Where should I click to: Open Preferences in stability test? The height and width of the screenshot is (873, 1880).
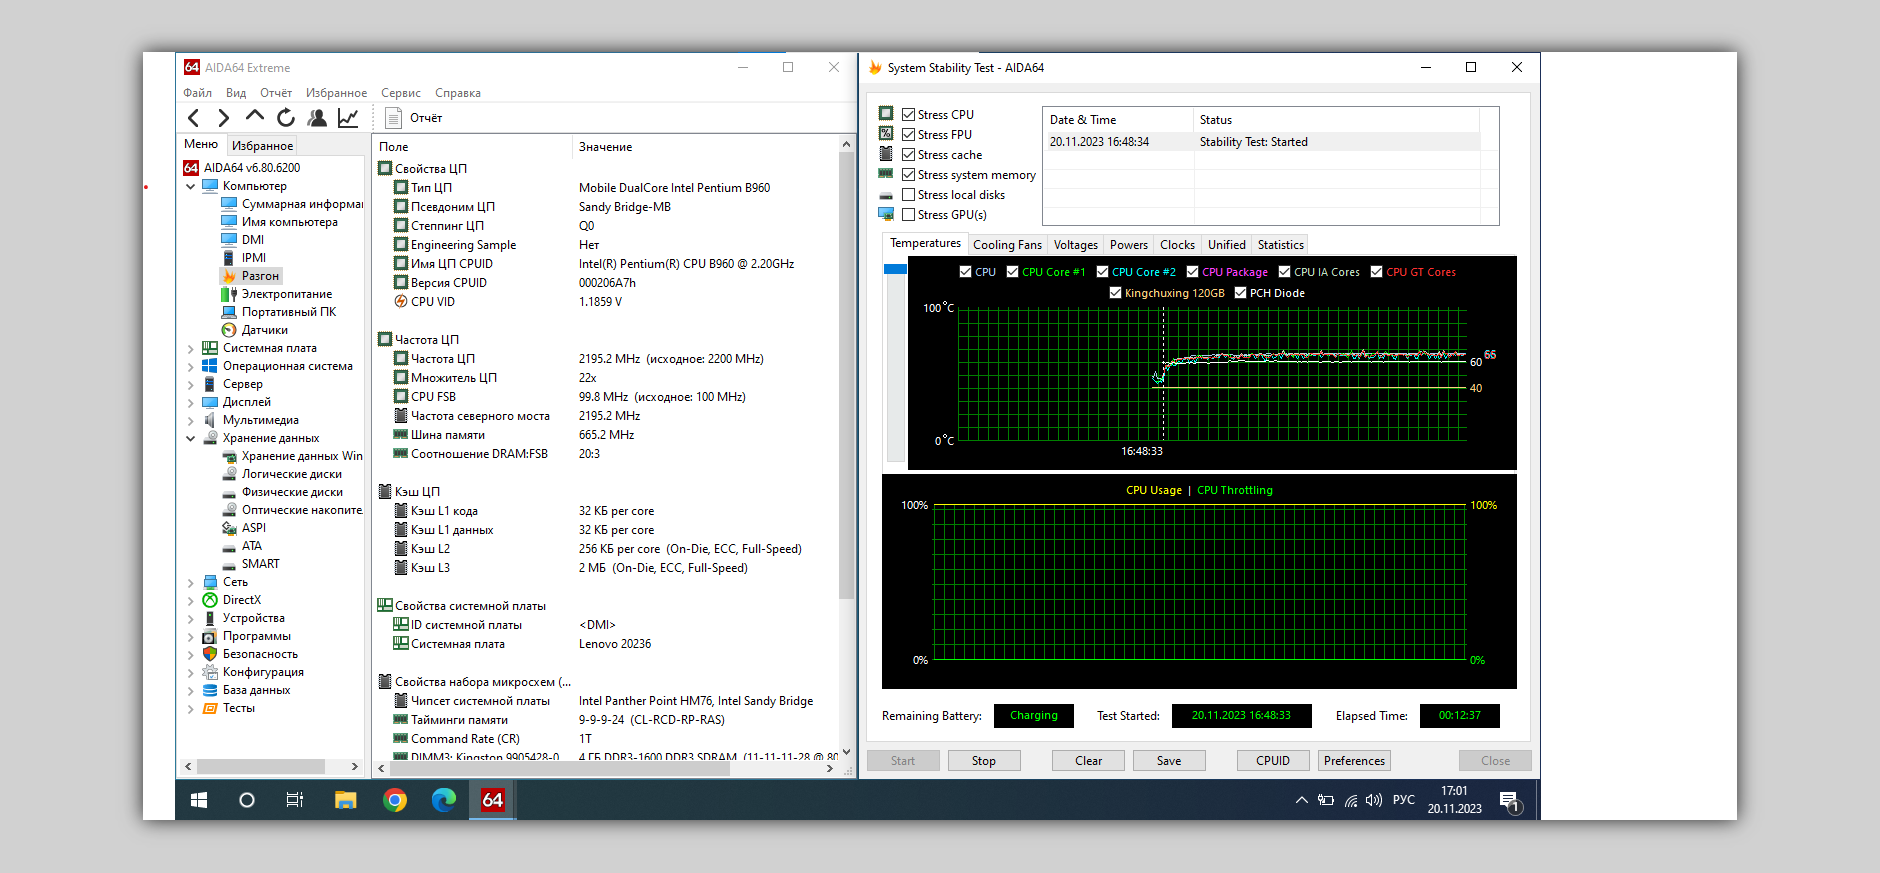tap(1355, 761)
